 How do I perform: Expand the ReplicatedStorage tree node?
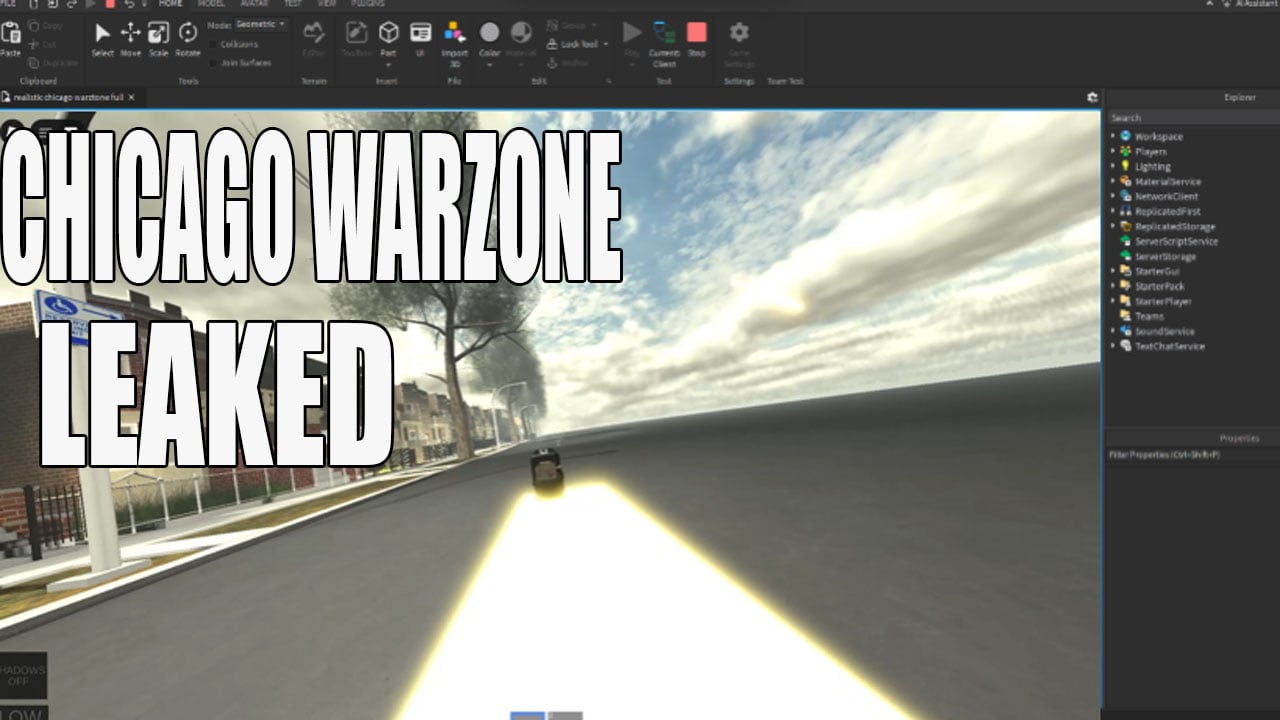pyautogui.click(x=1113, y=226)
